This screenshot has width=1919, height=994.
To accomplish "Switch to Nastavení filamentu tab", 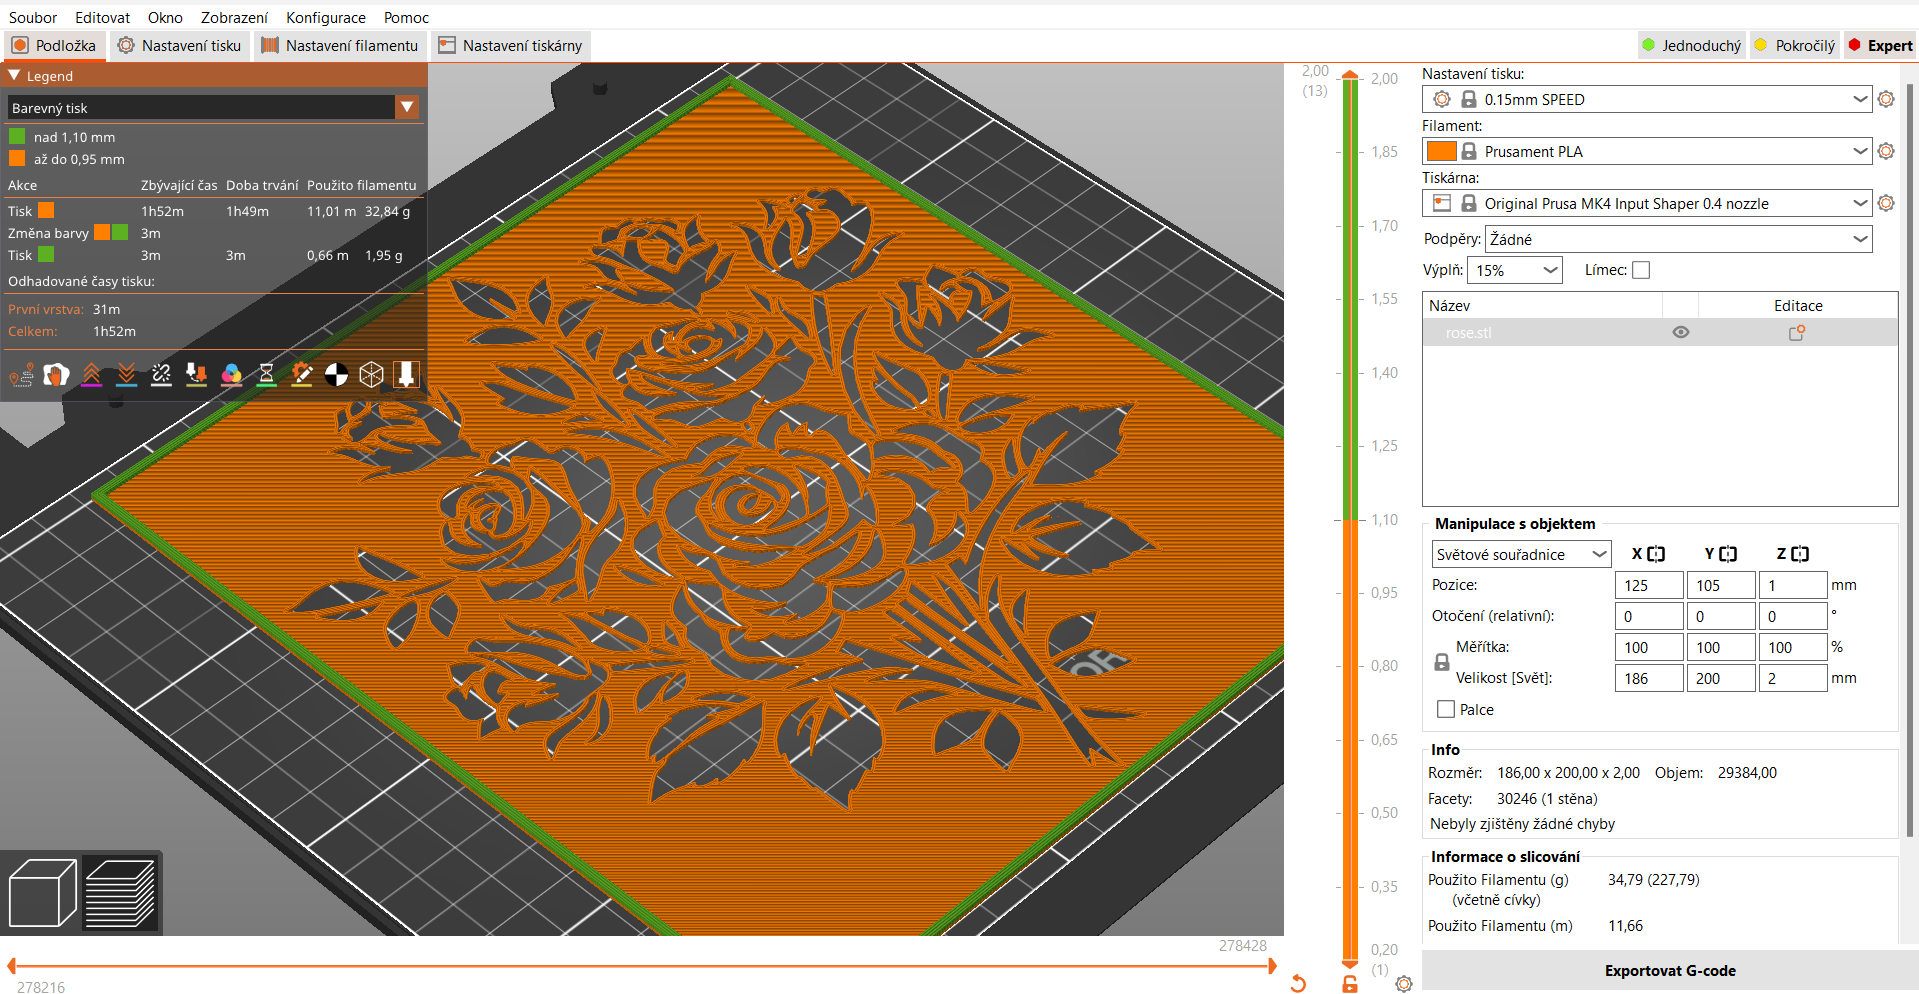I will pos(340,46).
